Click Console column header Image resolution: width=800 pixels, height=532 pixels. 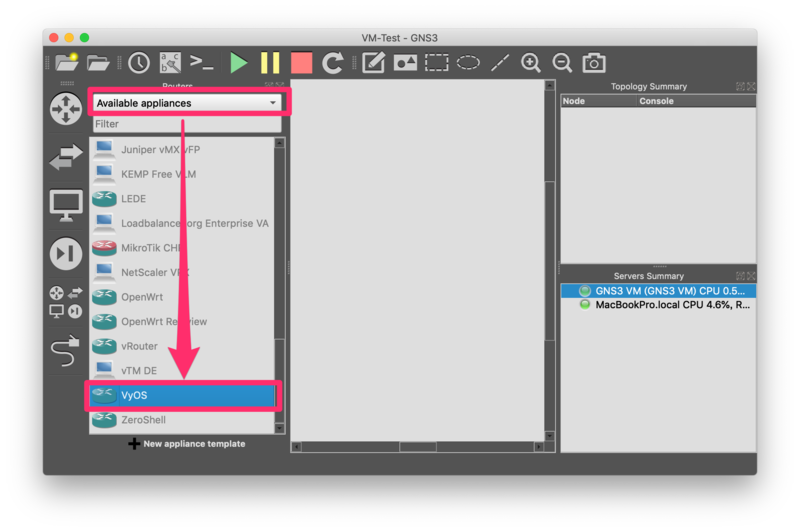pos(696,101)
